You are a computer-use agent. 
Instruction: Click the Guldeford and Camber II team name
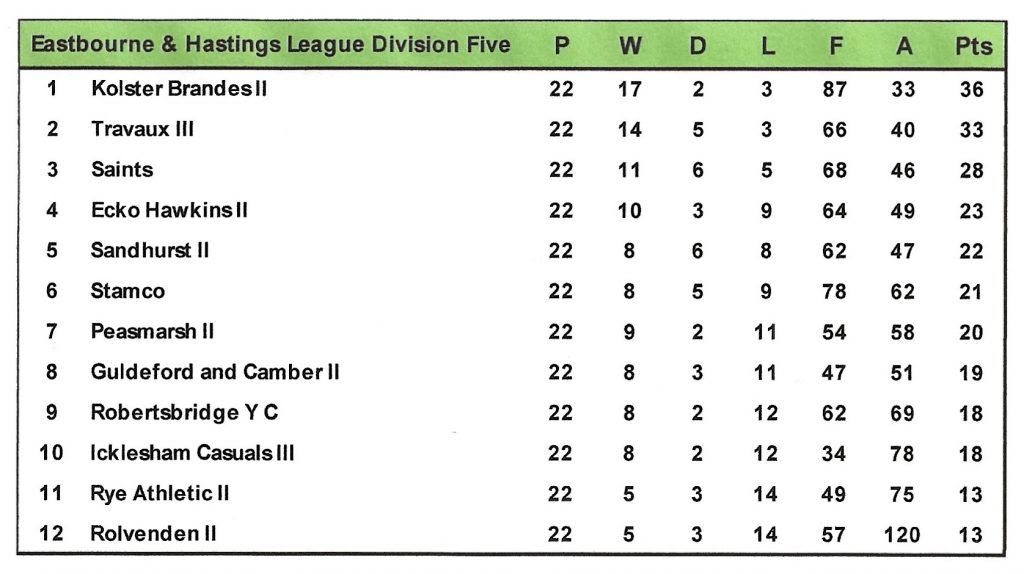[x=215, y=372]
